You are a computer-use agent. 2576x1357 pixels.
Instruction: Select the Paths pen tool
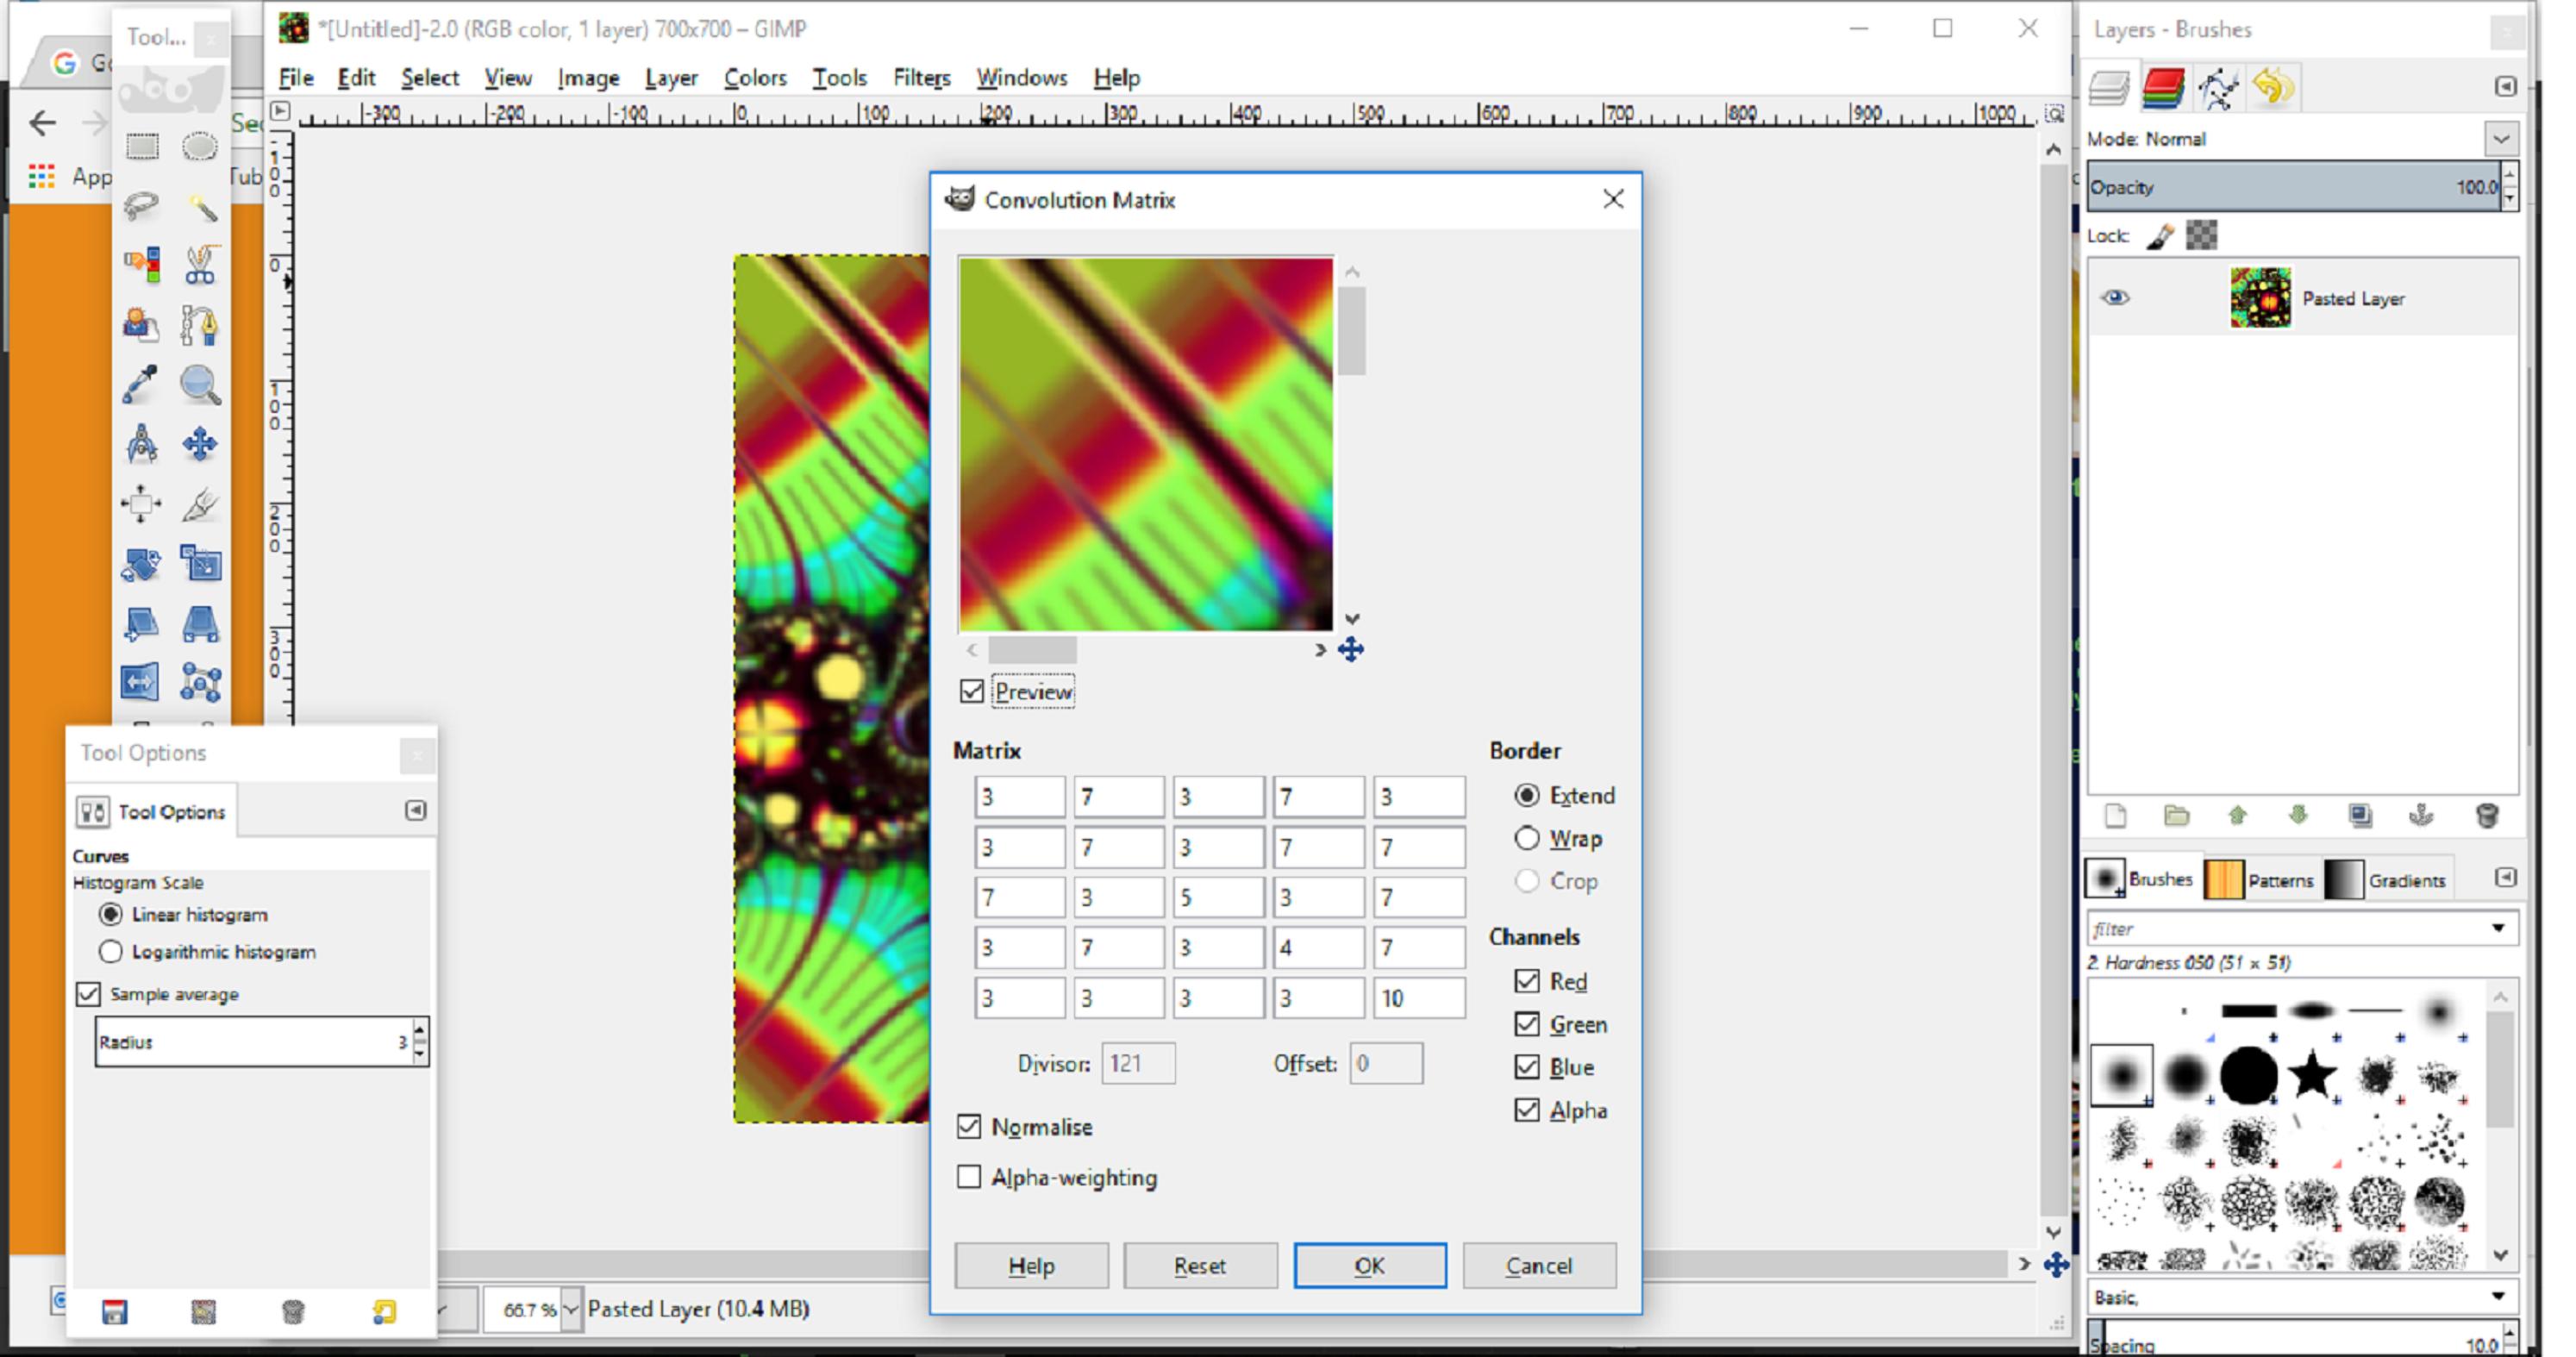click(x=201, y=325)
